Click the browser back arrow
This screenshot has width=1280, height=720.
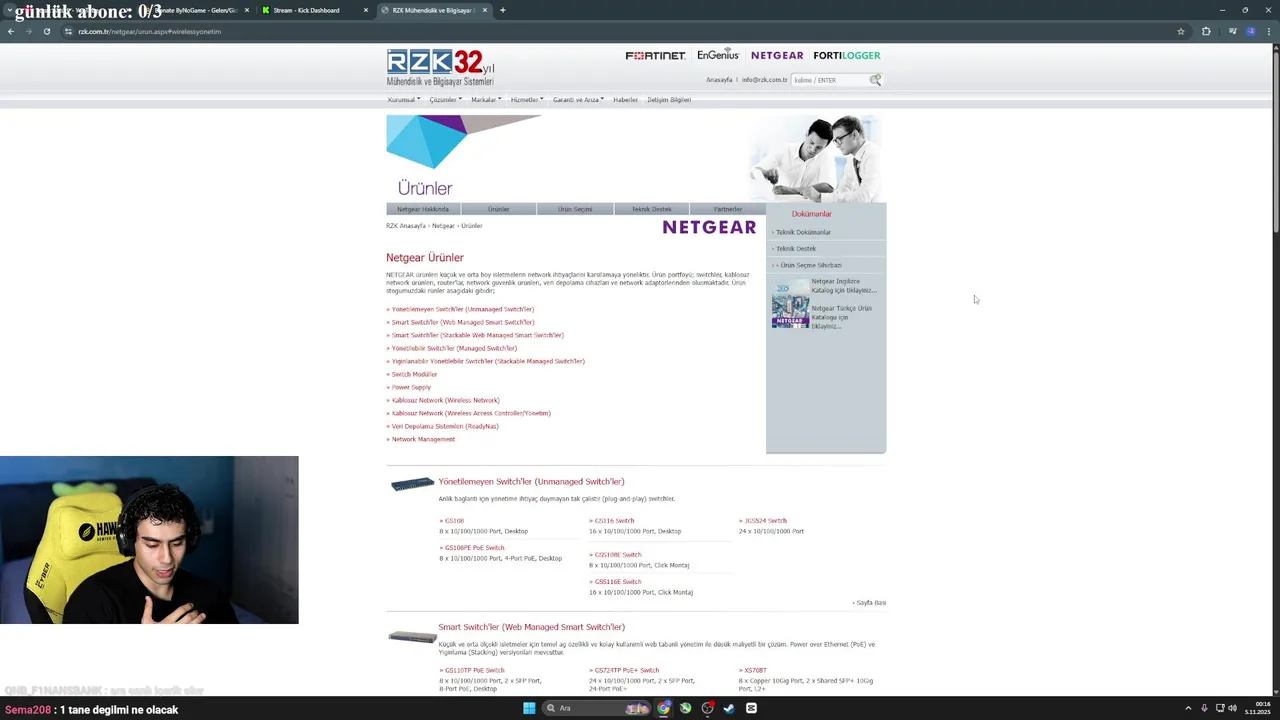pyautogui.click(x=11, y=31)
